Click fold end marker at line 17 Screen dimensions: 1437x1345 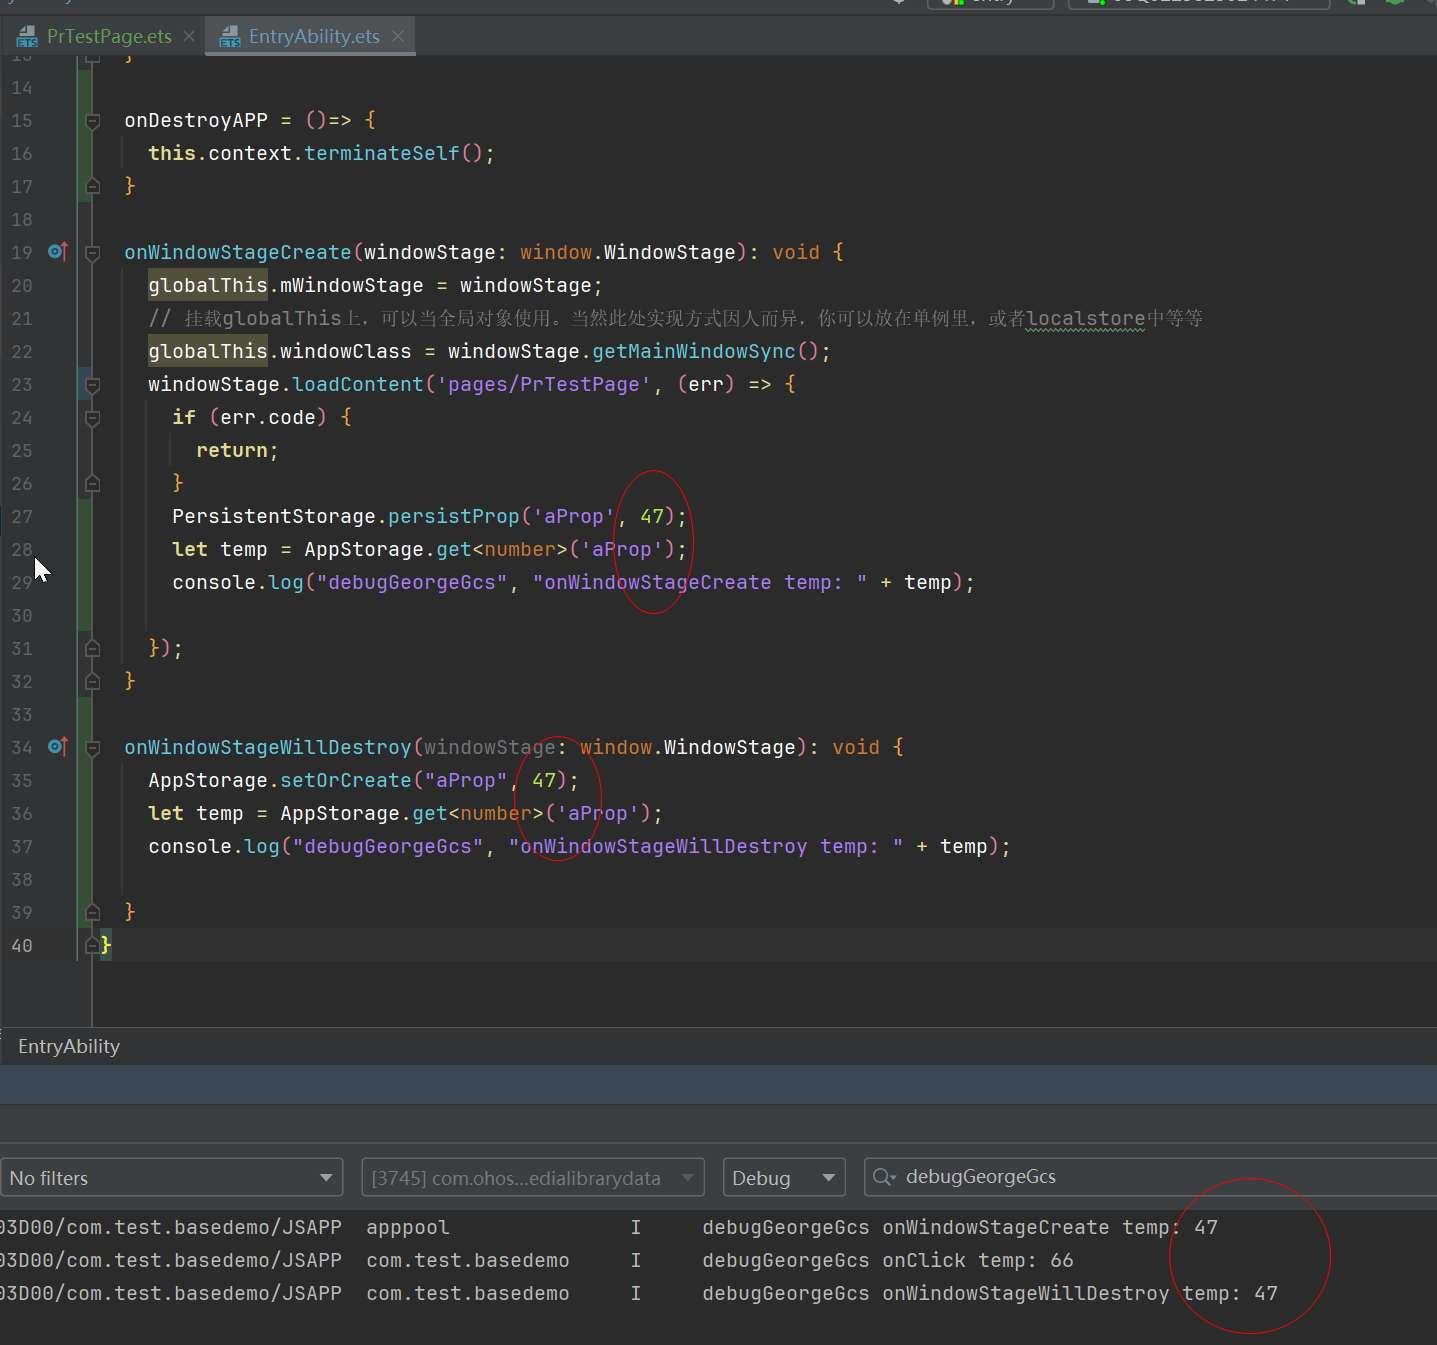pyautogui.click(x=92, y=186)
